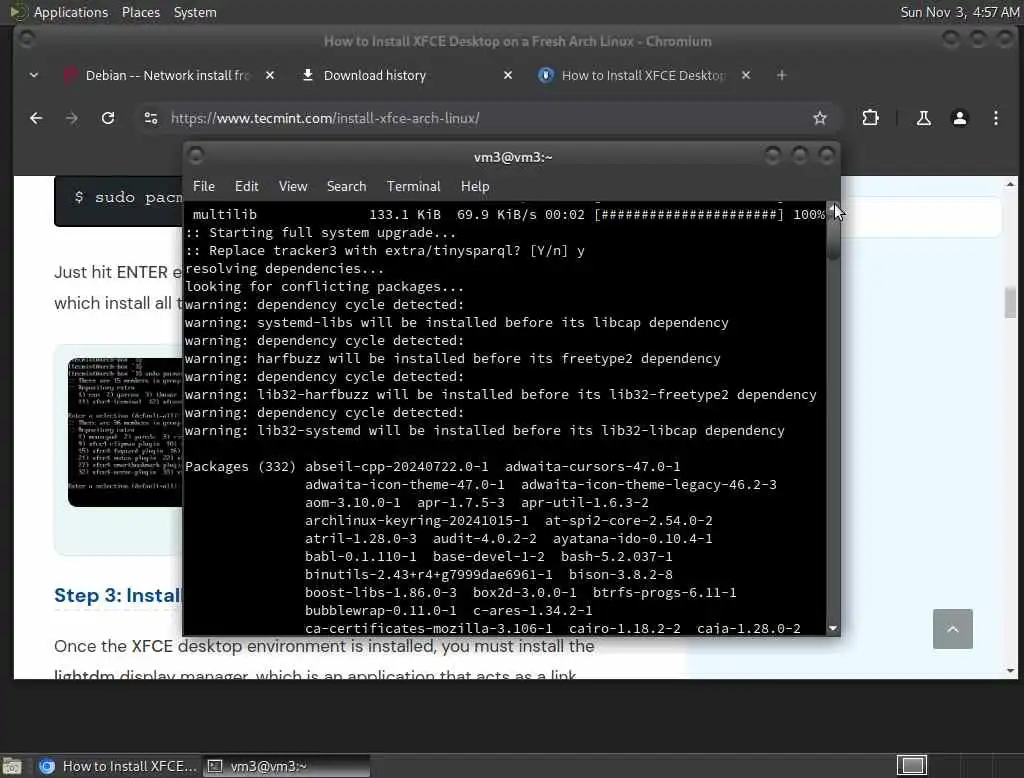Open System menu in top panel
This screenshot has width=1024, height=778.
point(195,12)
